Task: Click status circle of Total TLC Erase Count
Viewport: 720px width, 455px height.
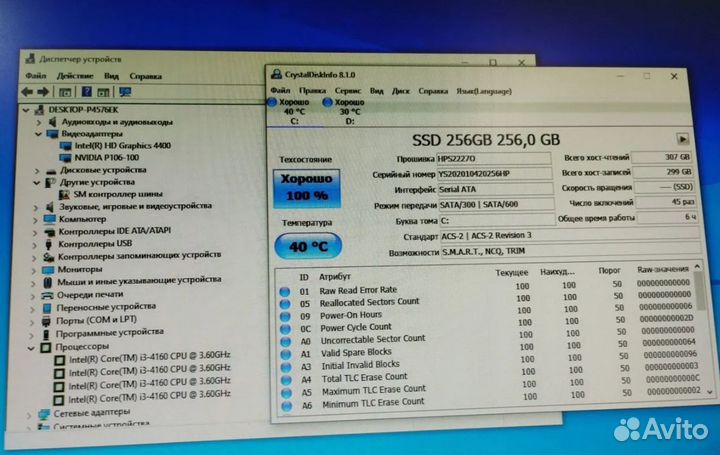Action: (x=287, y=380)
